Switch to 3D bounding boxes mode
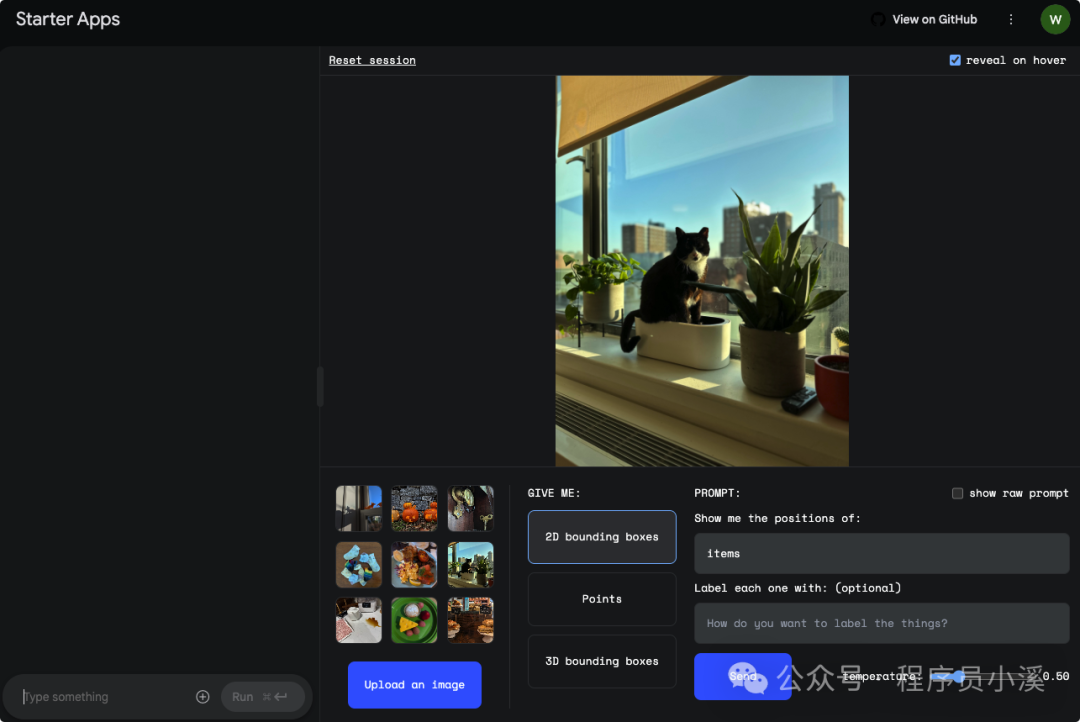This screenshot has height=722, width=1080. click(601, 661)
